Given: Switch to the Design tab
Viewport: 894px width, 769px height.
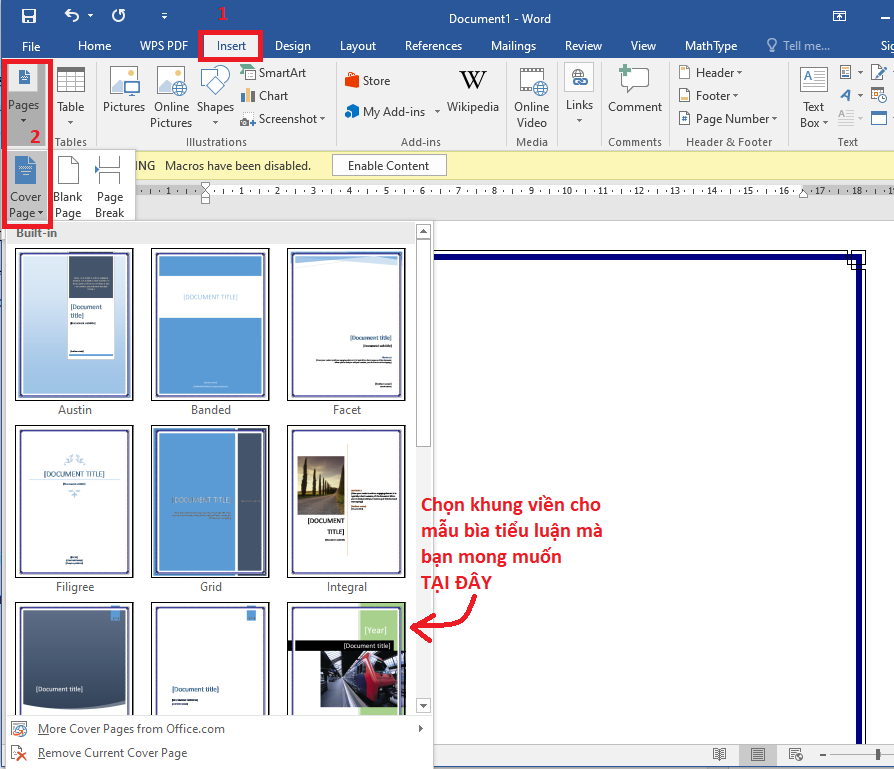Looking at the screenshot, I should coord(292,46).
